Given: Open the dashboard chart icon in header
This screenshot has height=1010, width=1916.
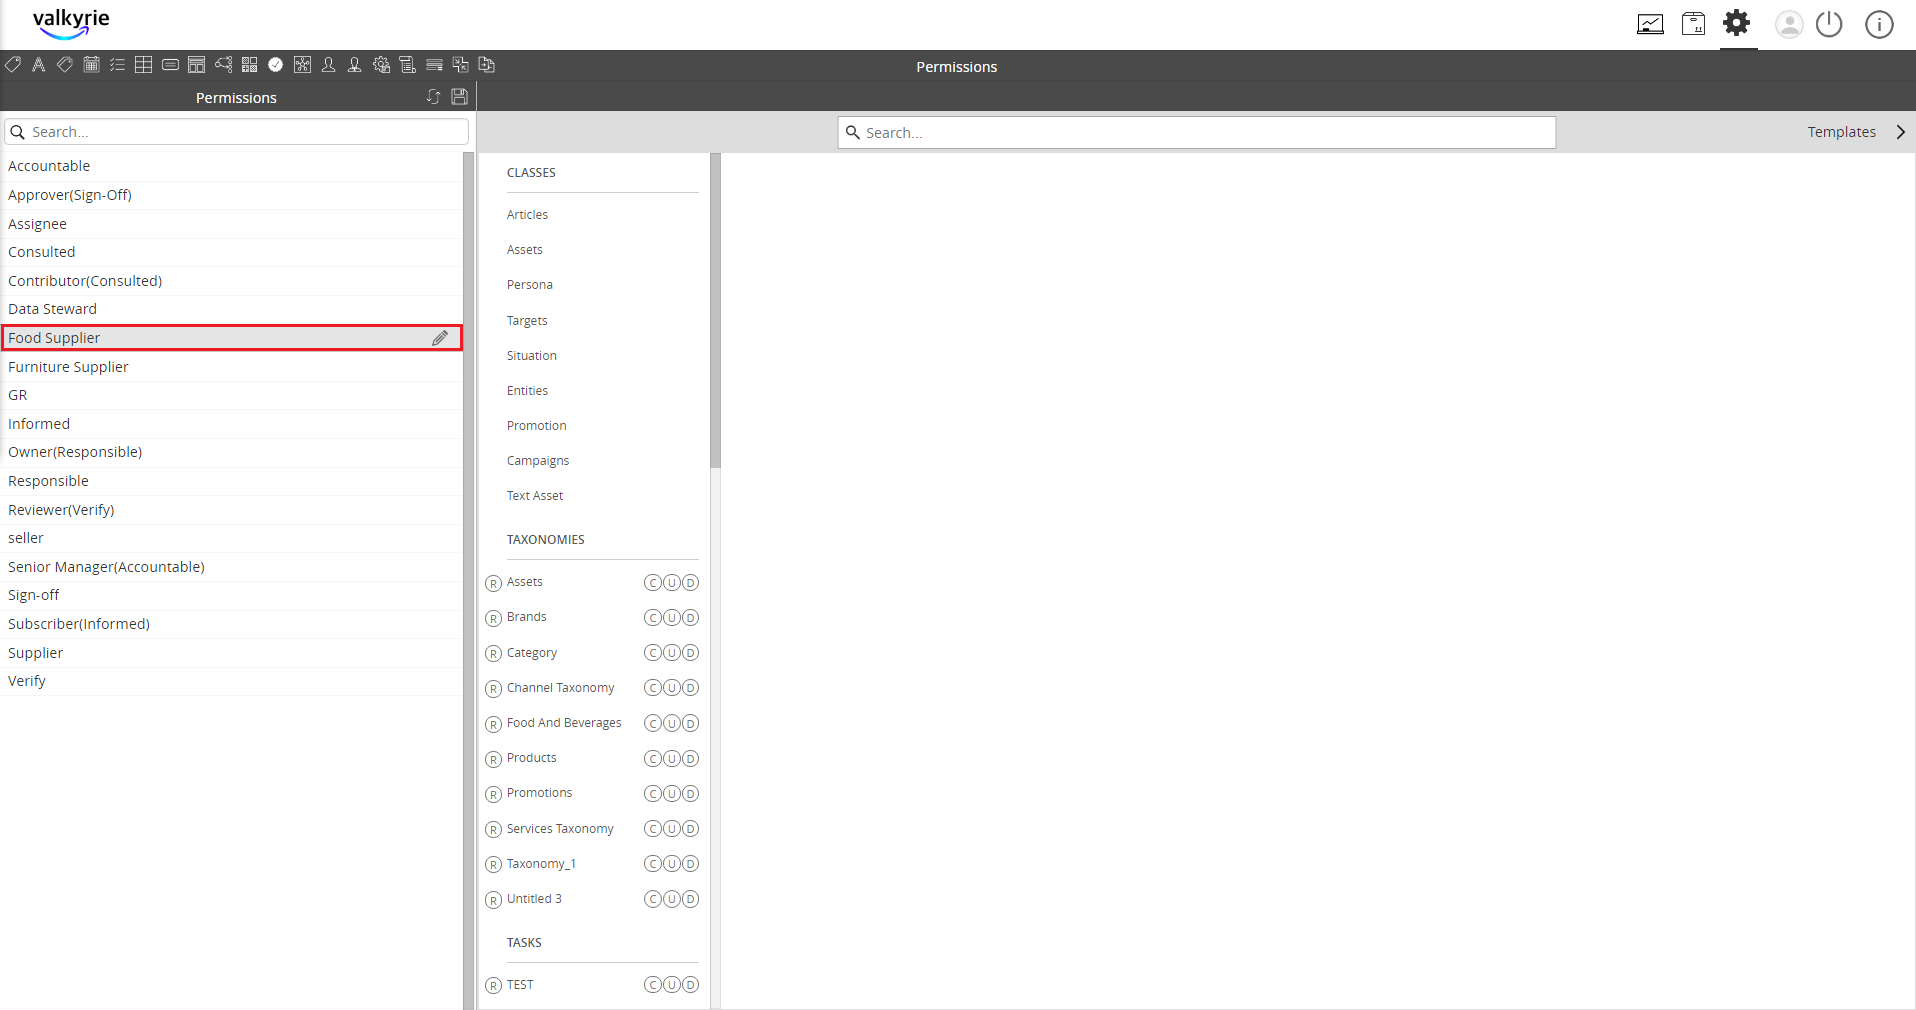Looking at the screenshot, I should pos(1650,24).
